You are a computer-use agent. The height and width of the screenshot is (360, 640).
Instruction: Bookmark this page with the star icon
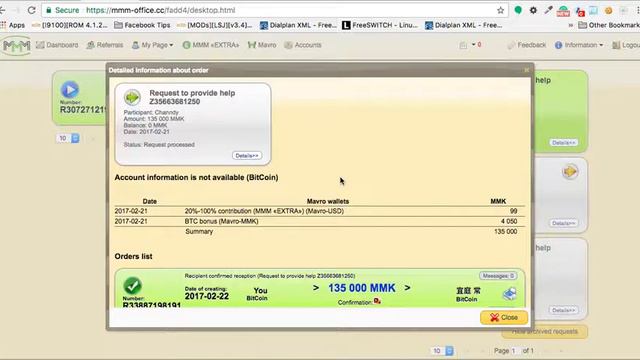click(x=500, y=11)
